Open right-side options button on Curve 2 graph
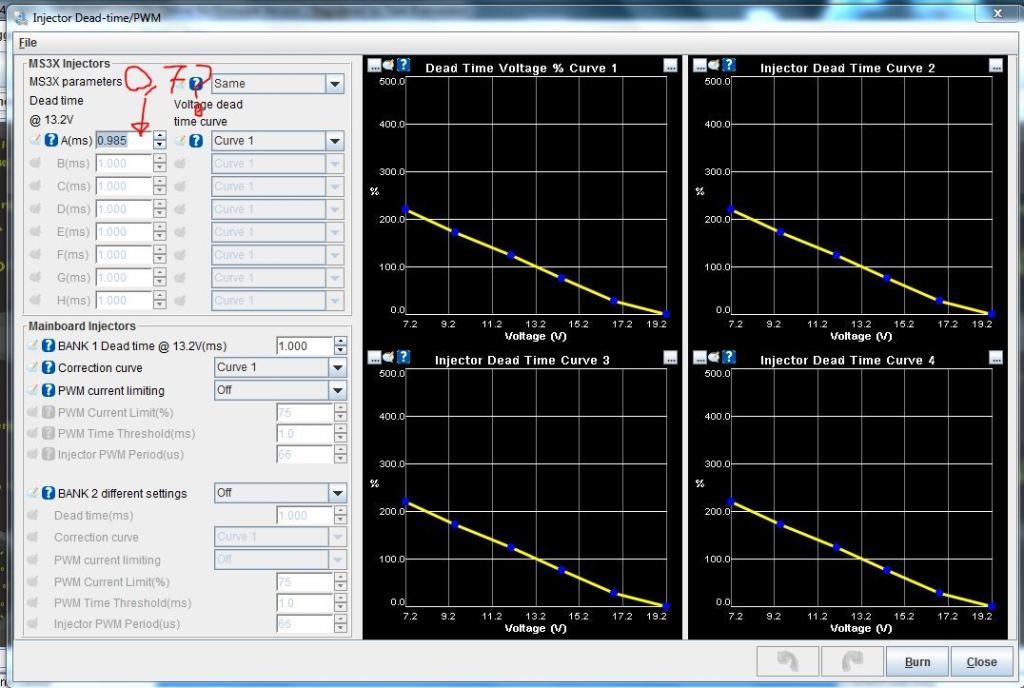The width and height of the screenshot is (1024, 688). 995,65
